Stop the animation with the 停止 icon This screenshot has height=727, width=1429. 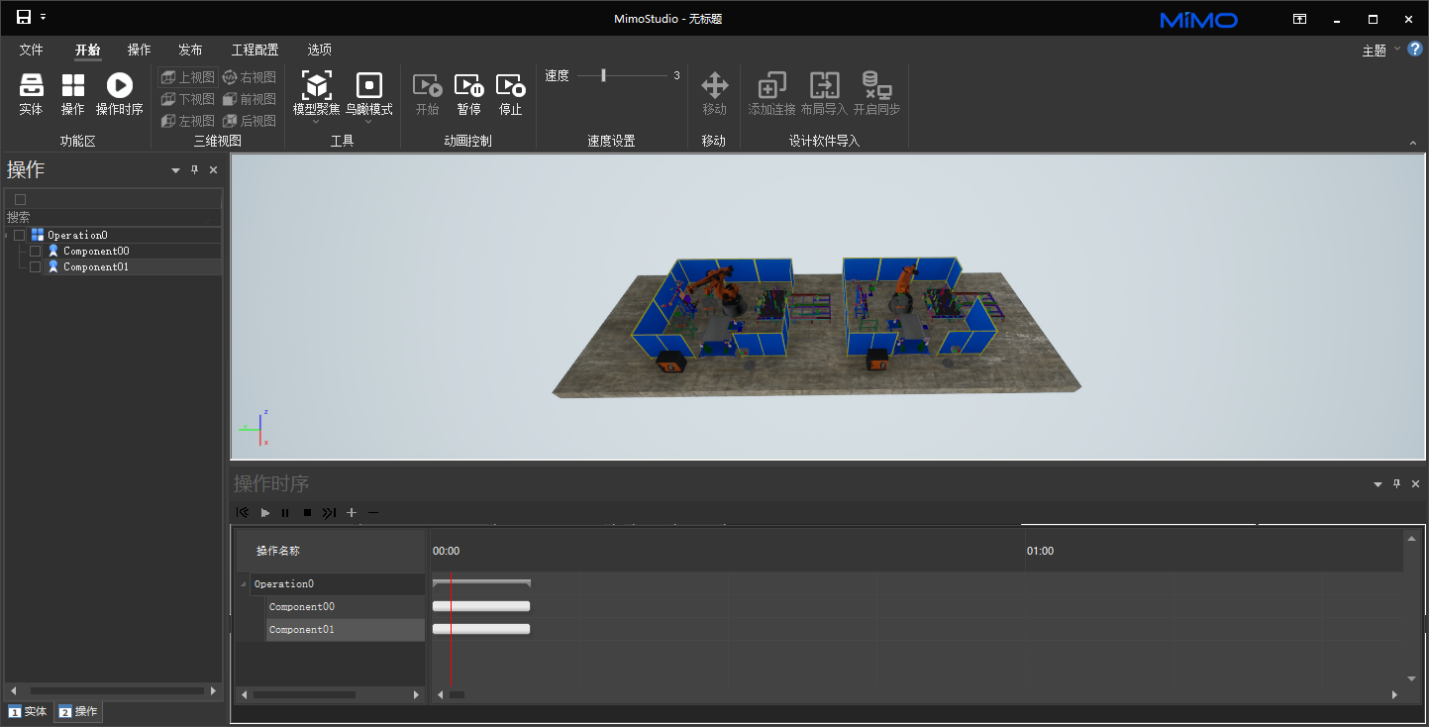[x=510, y=86]
